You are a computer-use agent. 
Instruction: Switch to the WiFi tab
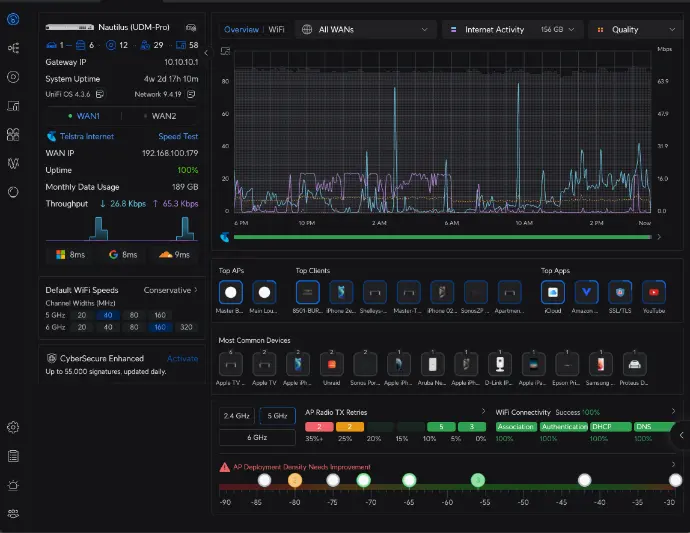pos(276,30)
